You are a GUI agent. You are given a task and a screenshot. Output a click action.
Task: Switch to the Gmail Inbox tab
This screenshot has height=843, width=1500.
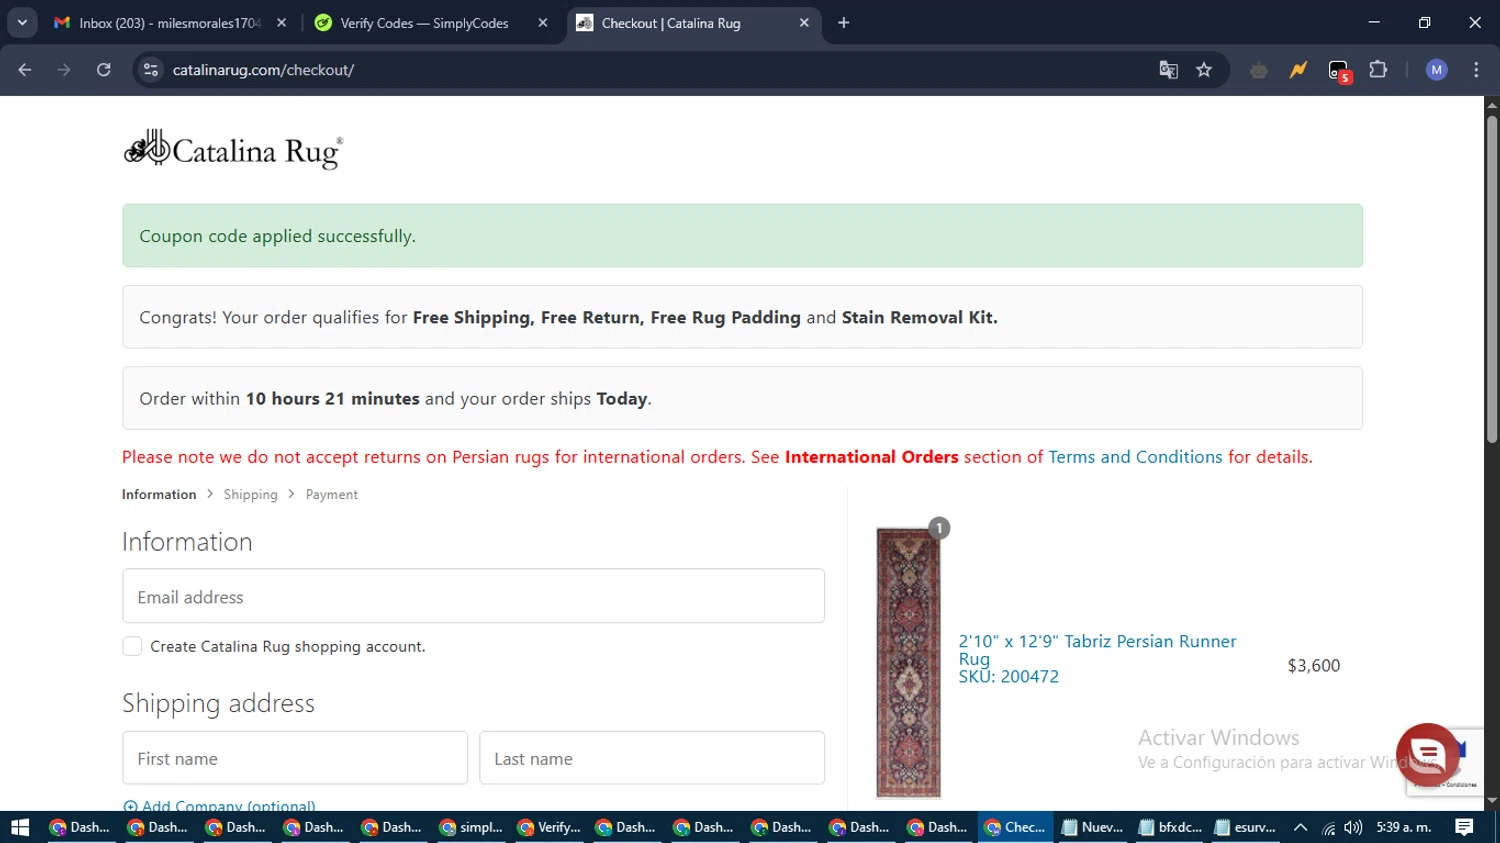[x=170, y=23]
